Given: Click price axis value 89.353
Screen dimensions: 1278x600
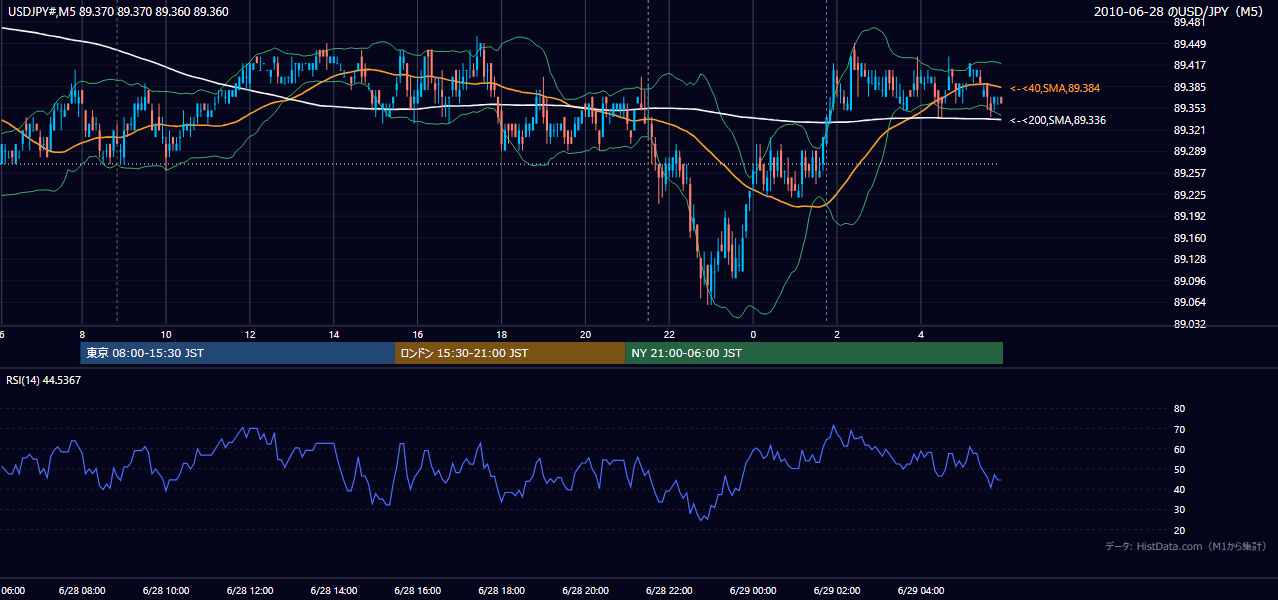Looking at the screenshot, I should 1189,108.
